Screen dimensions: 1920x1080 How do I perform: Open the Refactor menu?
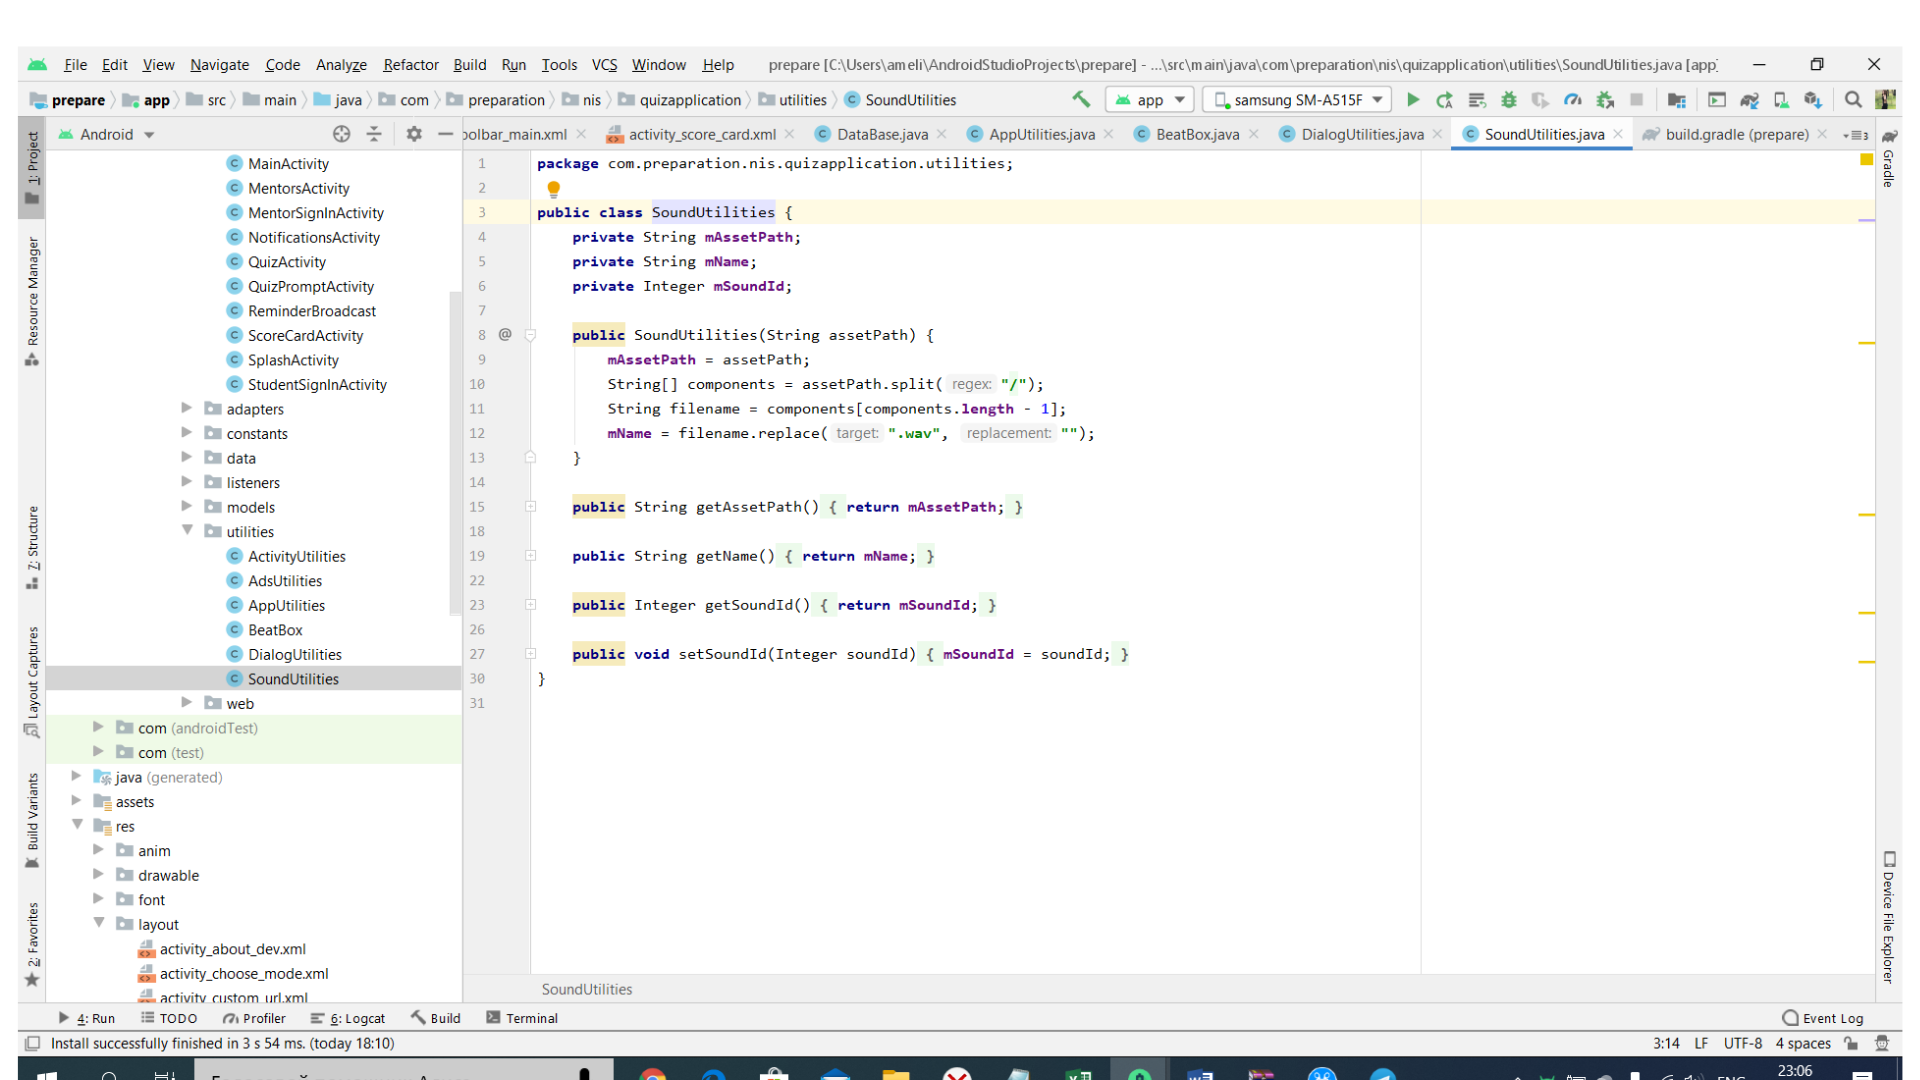click(410, 65)
